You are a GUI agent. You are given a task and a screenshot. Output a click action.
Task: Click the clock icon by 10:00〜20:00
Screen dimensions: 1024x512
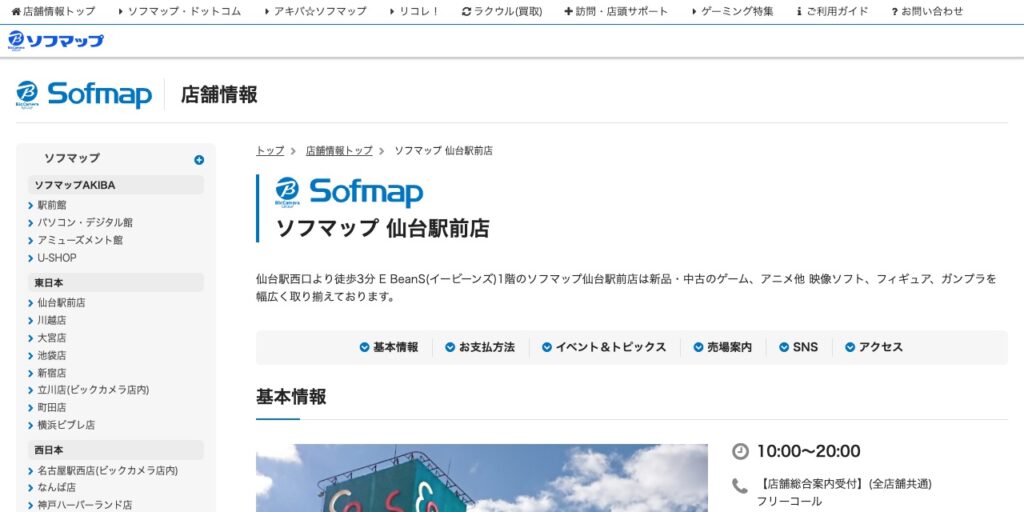(740, 451)
